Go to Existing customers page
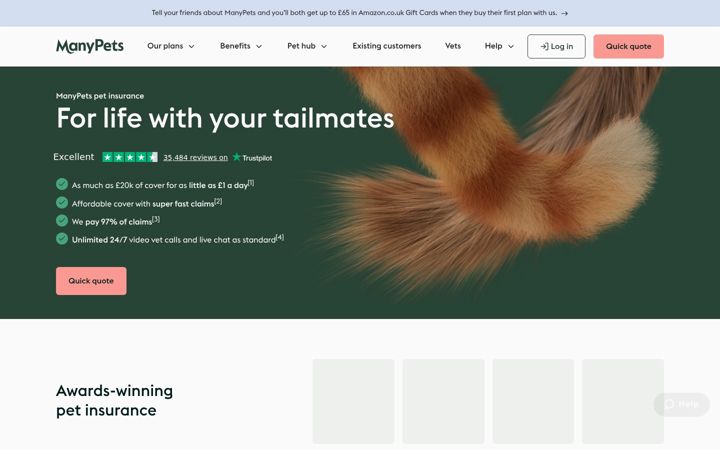 click(387, 46)
